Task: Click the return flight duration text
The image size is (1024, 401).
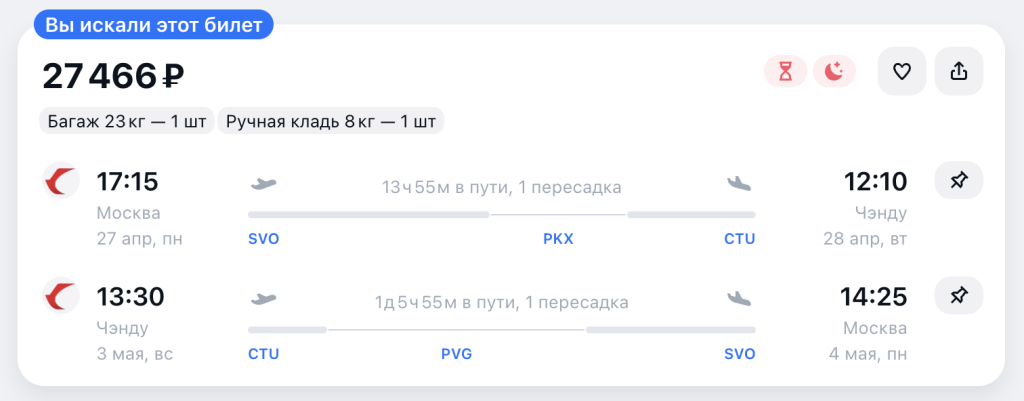Action: click(x=501, y=302)
